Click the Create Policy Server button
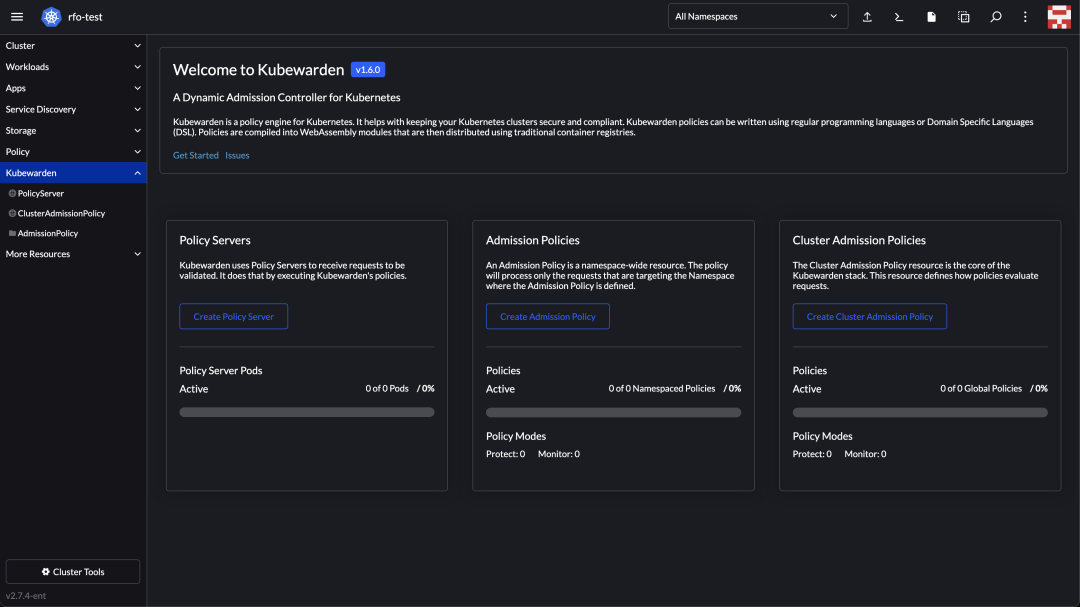This screenshot has height=607, width=1080. (x=233, y=317)
